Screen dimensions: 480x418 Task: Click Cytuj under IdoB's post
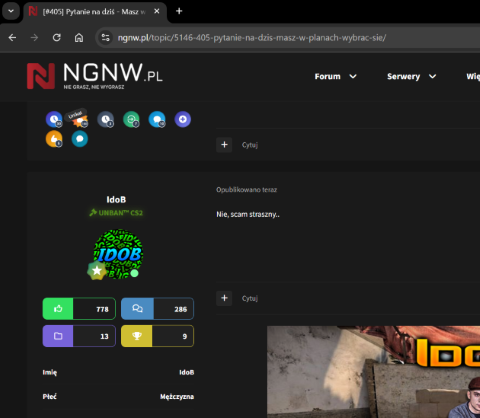pos(250,298)
